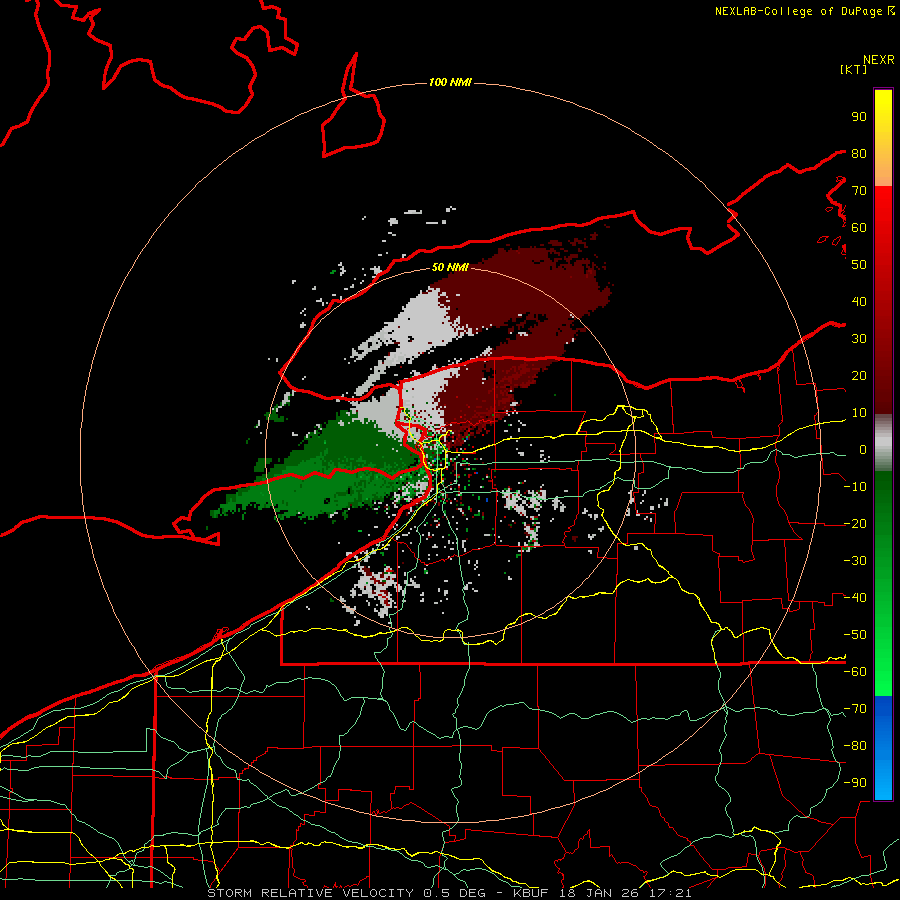Click the 30 value on the velocity scale
Viewport: 900px width, 900px height.
(859, 339)
